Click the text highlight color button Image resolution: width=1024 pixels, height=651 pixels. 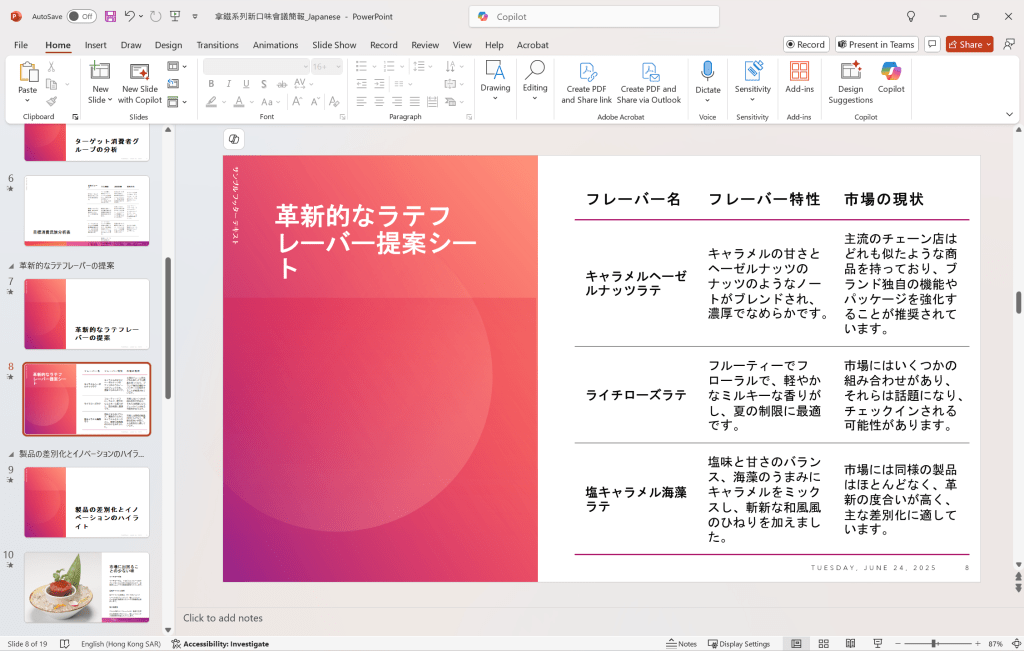(x=211, y=102)
